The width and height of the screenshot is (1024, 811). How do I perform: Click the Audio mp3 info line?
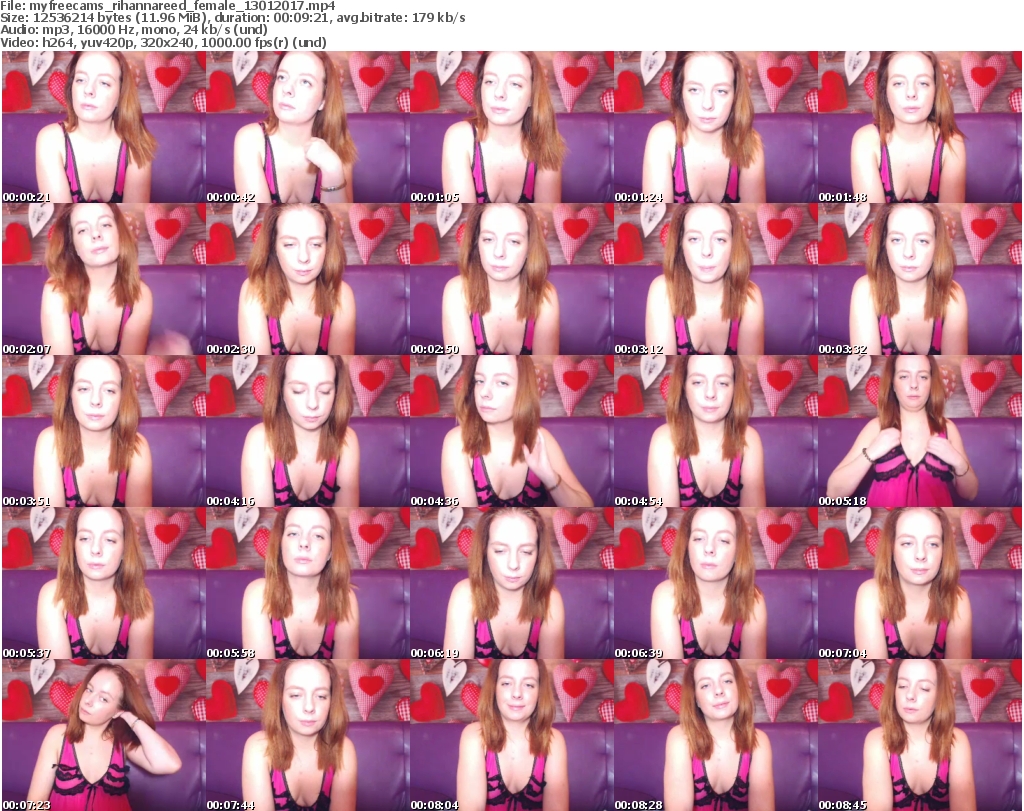134,29
